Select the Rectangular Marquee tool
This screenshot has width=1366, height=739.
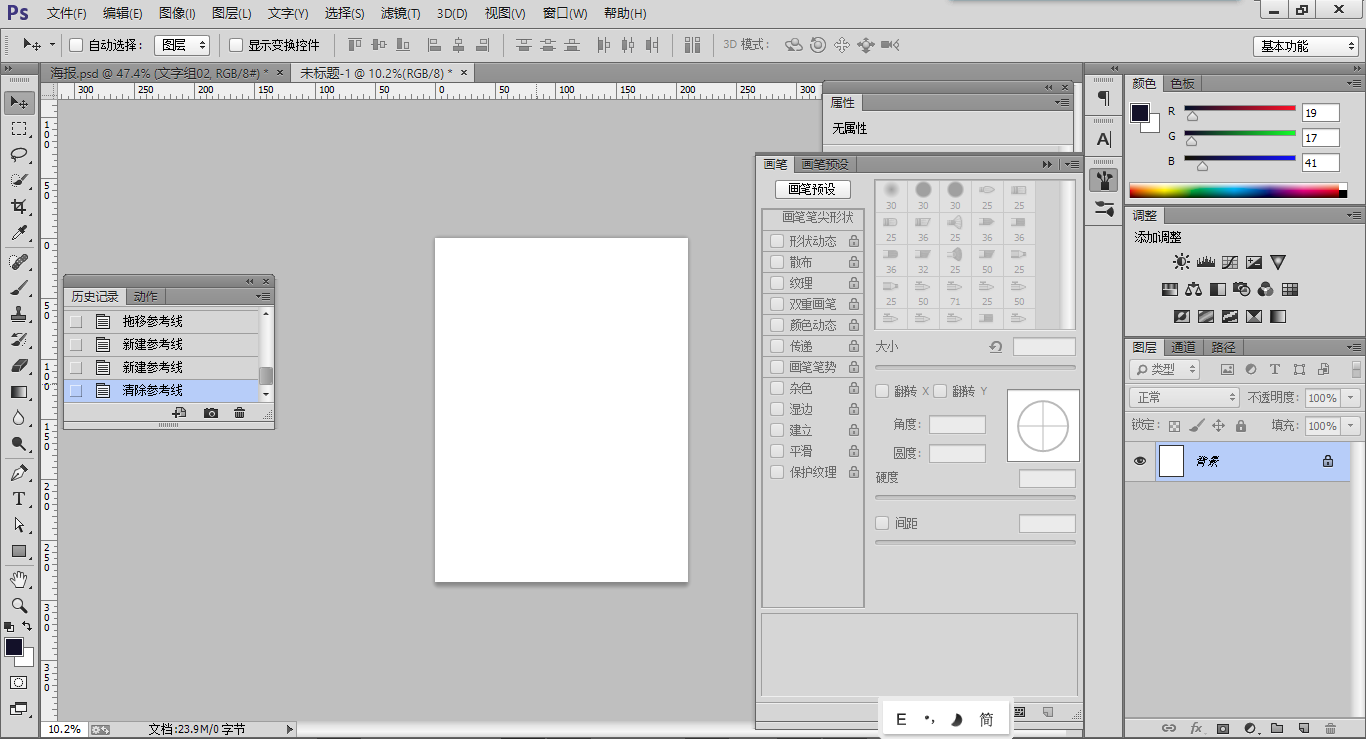coord(19,129)
